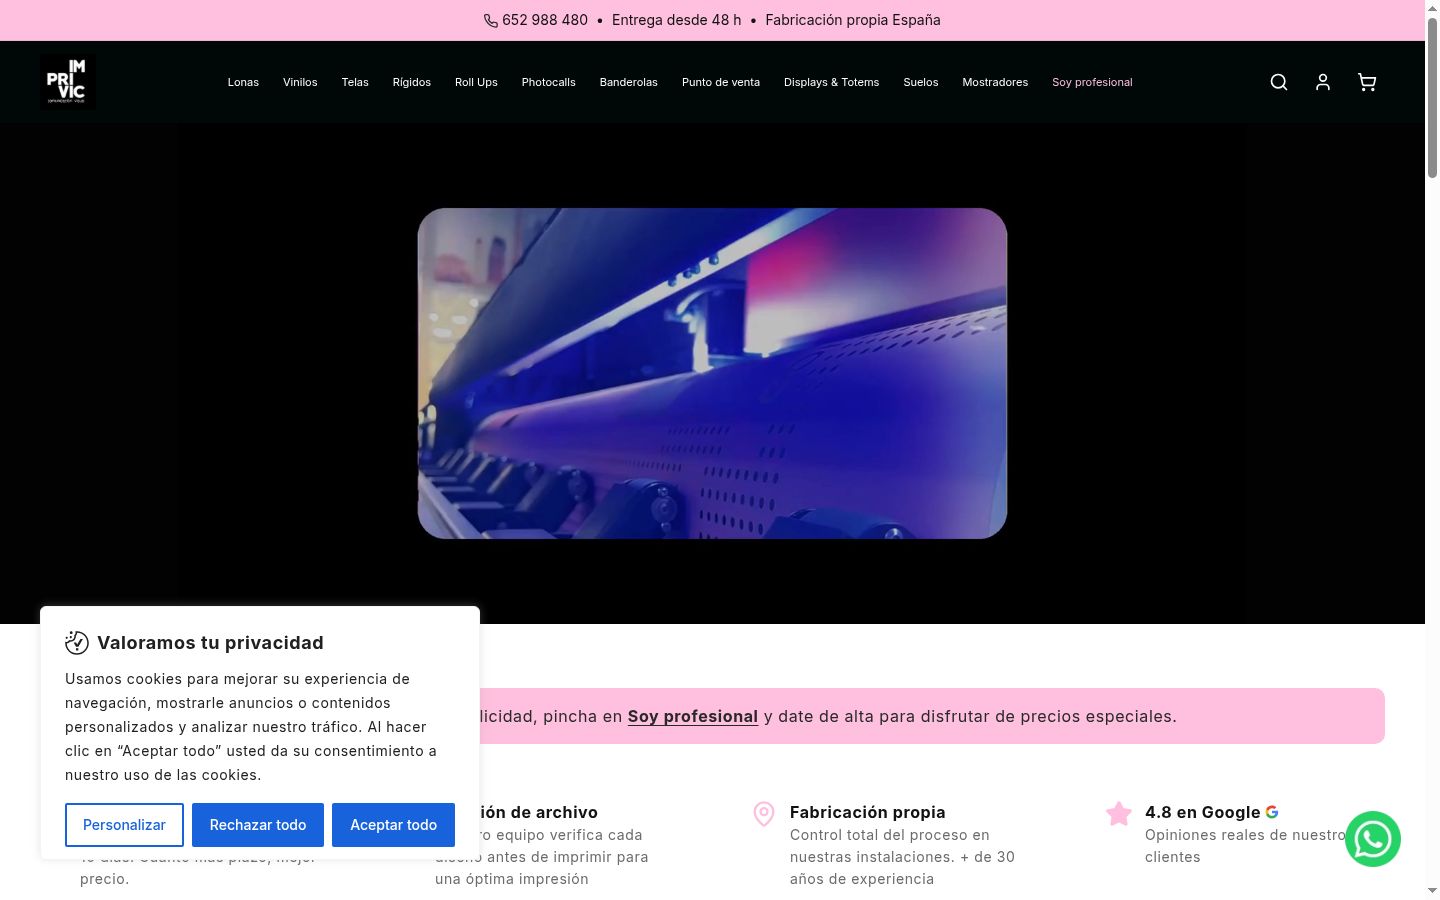Image resolution: width=1440 pixels, height=900 pixels.
Task: Open the Photocalls menu
Action: pyautogui.click(x=549, y=82)
